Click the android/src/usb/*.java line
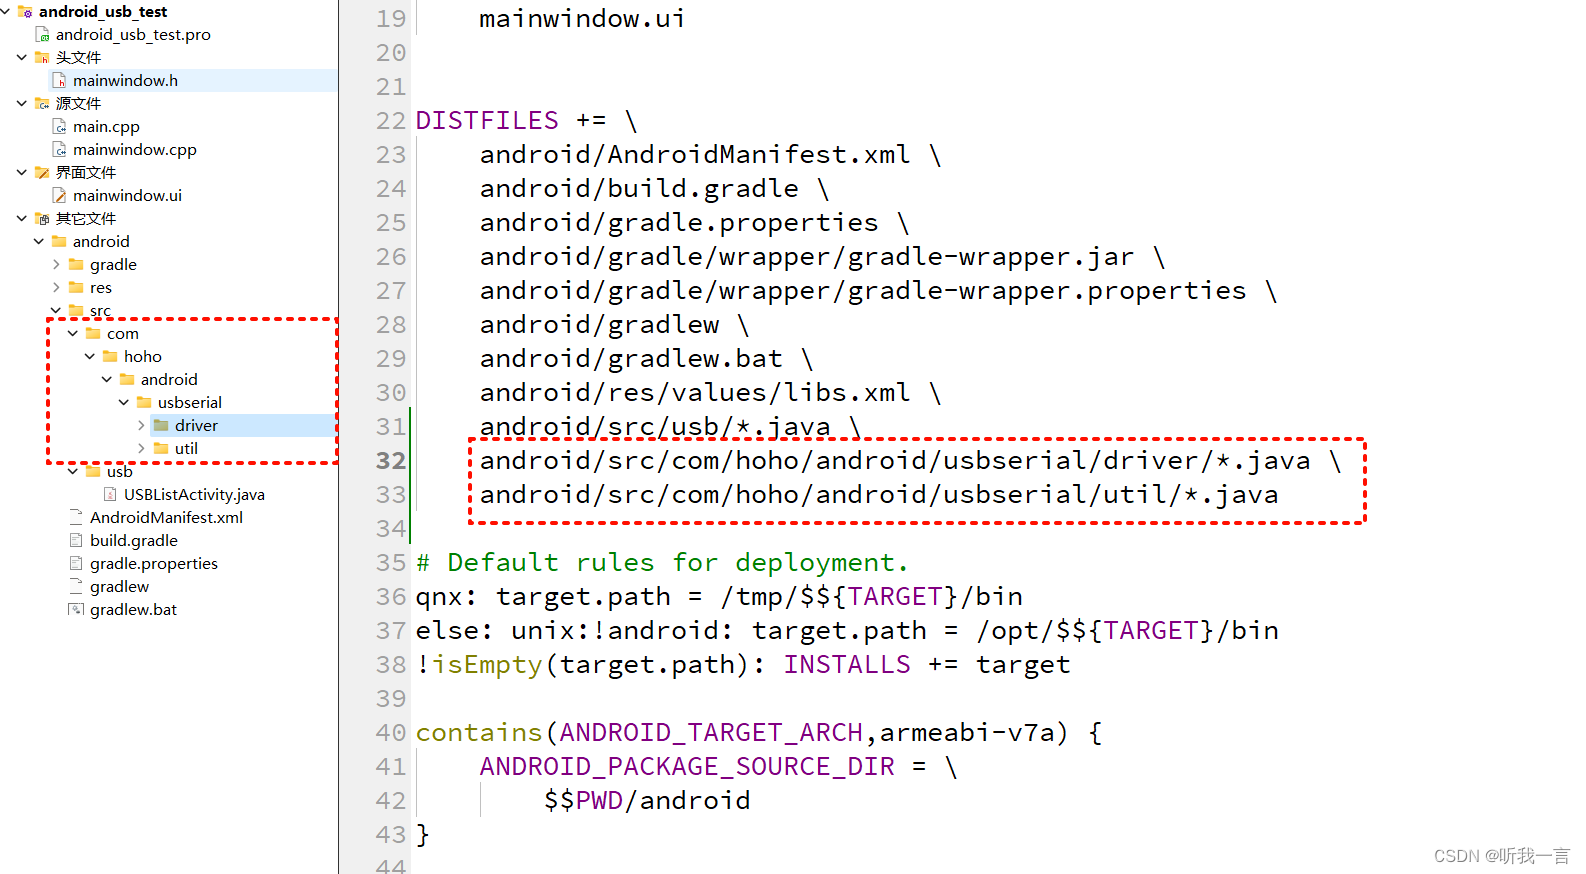The image size is (1586, 874). pyautogui.click(x=670, y=426)
